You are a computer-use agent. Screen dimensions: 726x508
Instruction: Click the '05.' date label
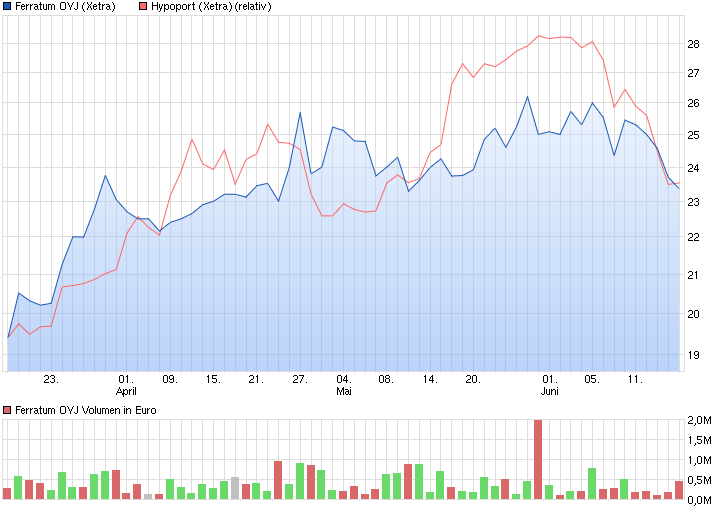tap(592, 379)
